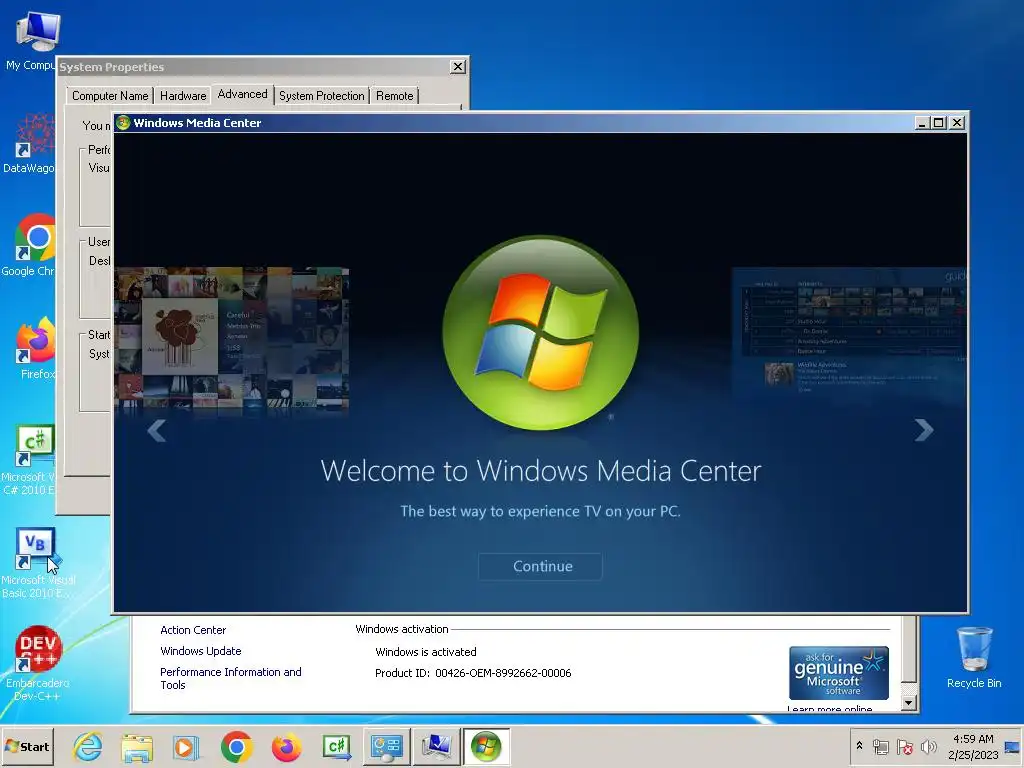Click Windows Media Center title bar icon

tap(123, 123)
